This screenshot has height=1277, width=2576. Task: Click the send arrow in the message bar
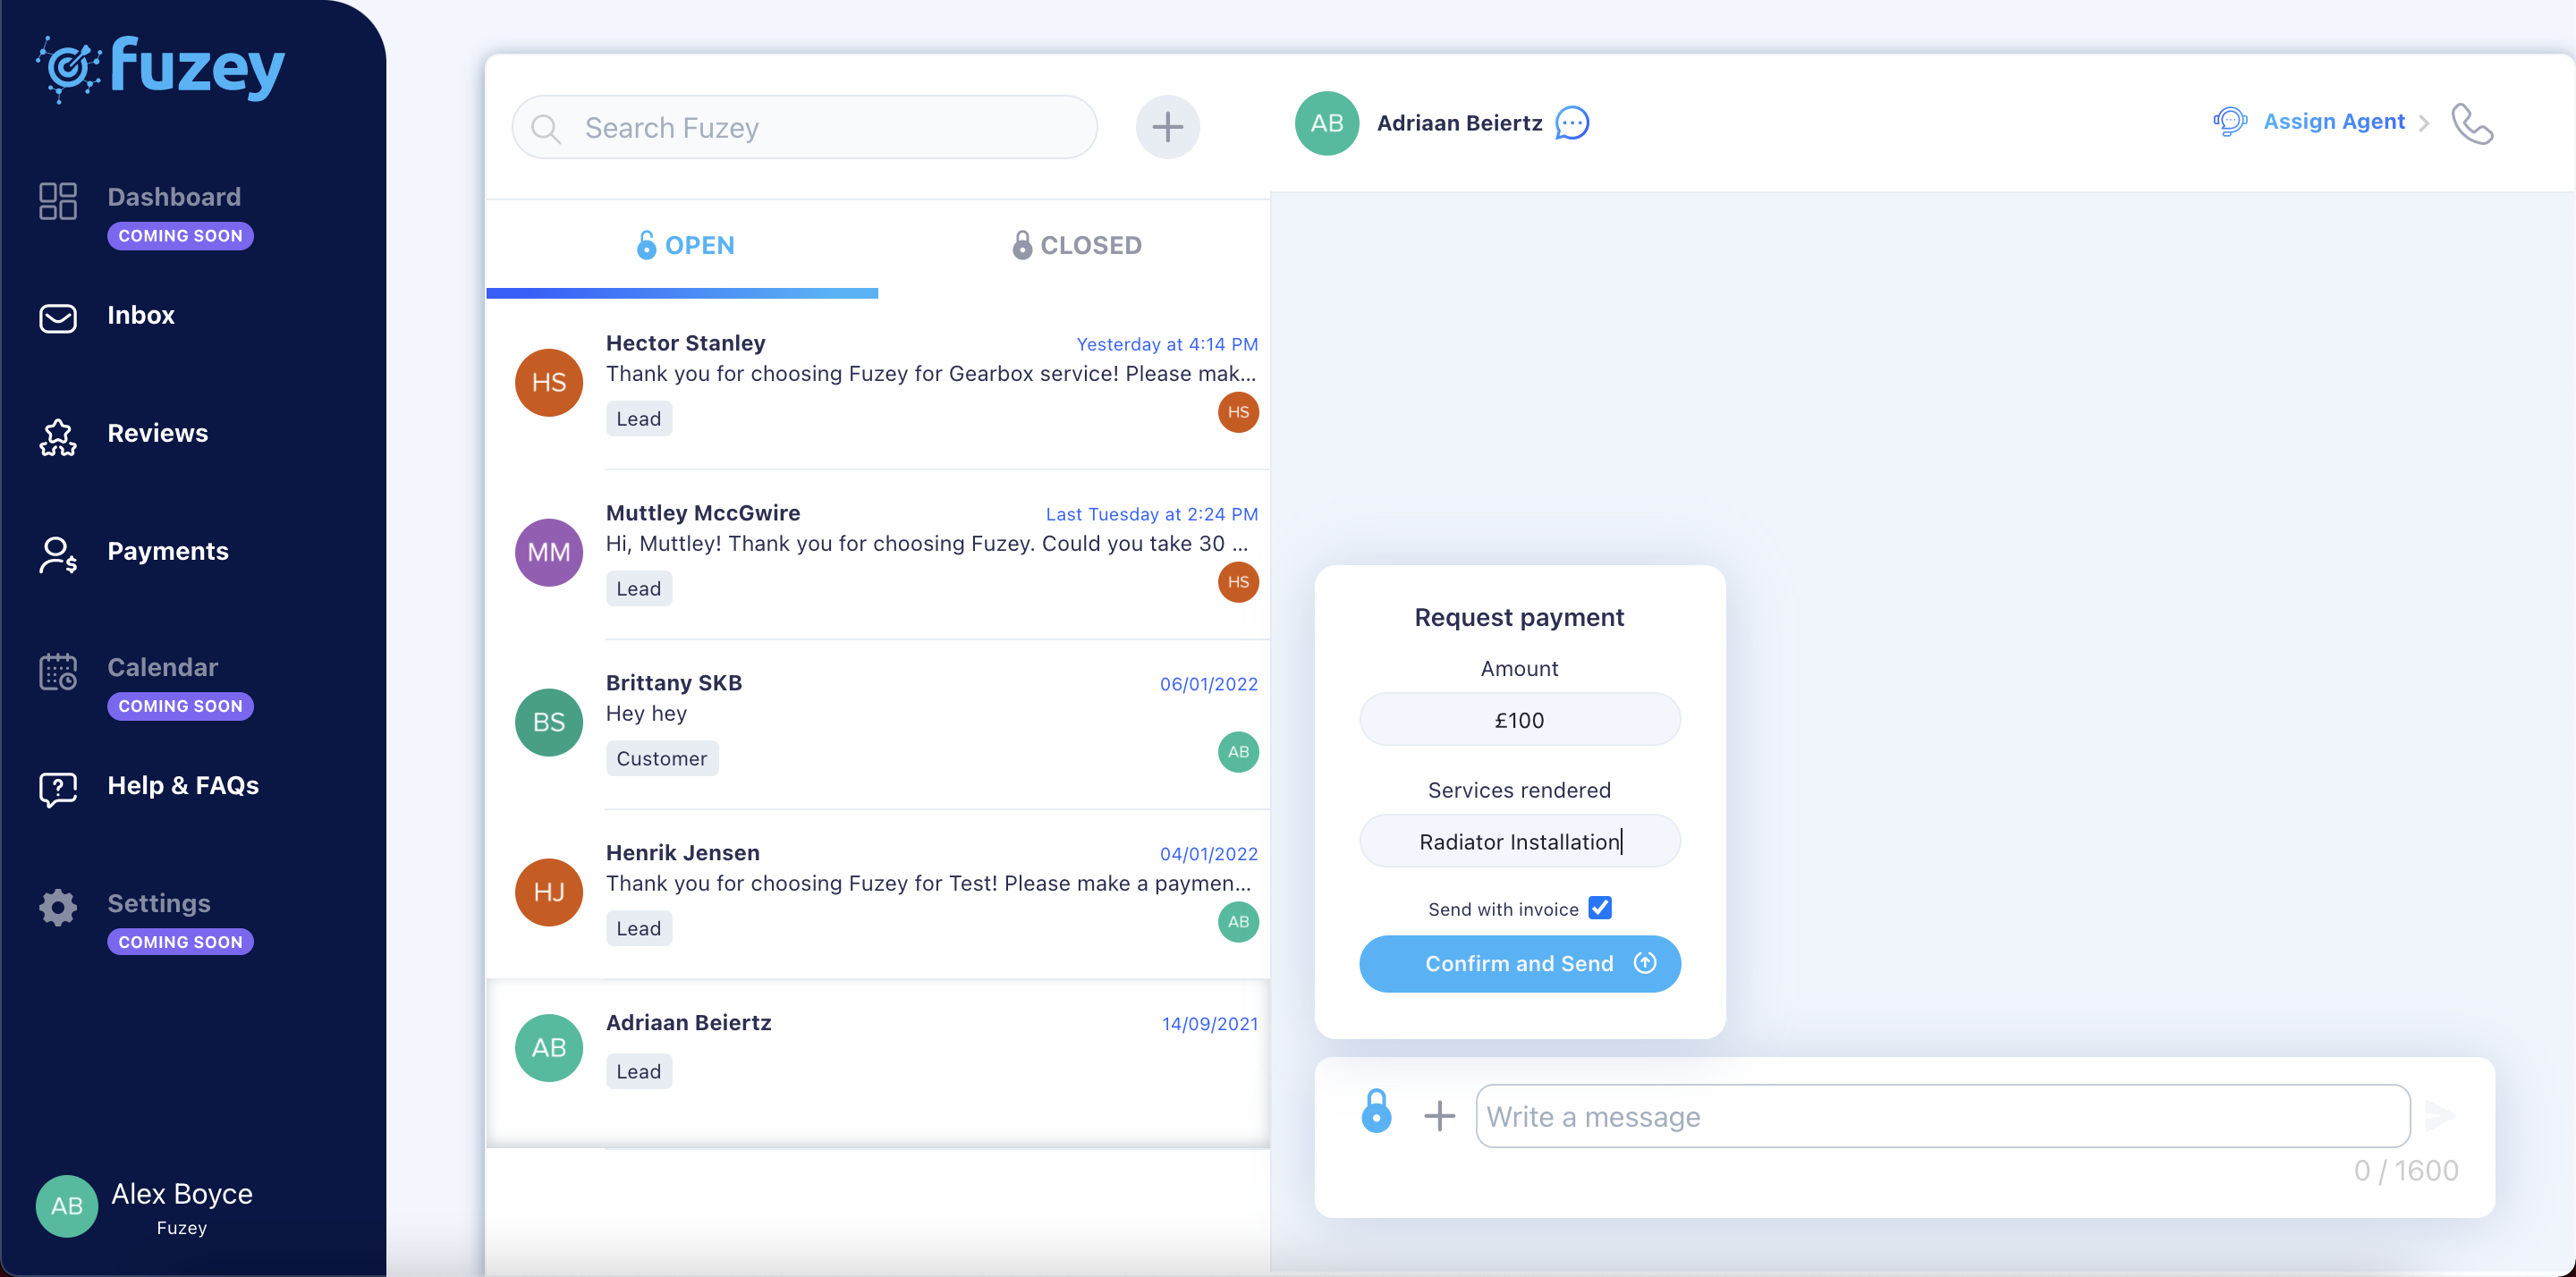point(2440,1114)
